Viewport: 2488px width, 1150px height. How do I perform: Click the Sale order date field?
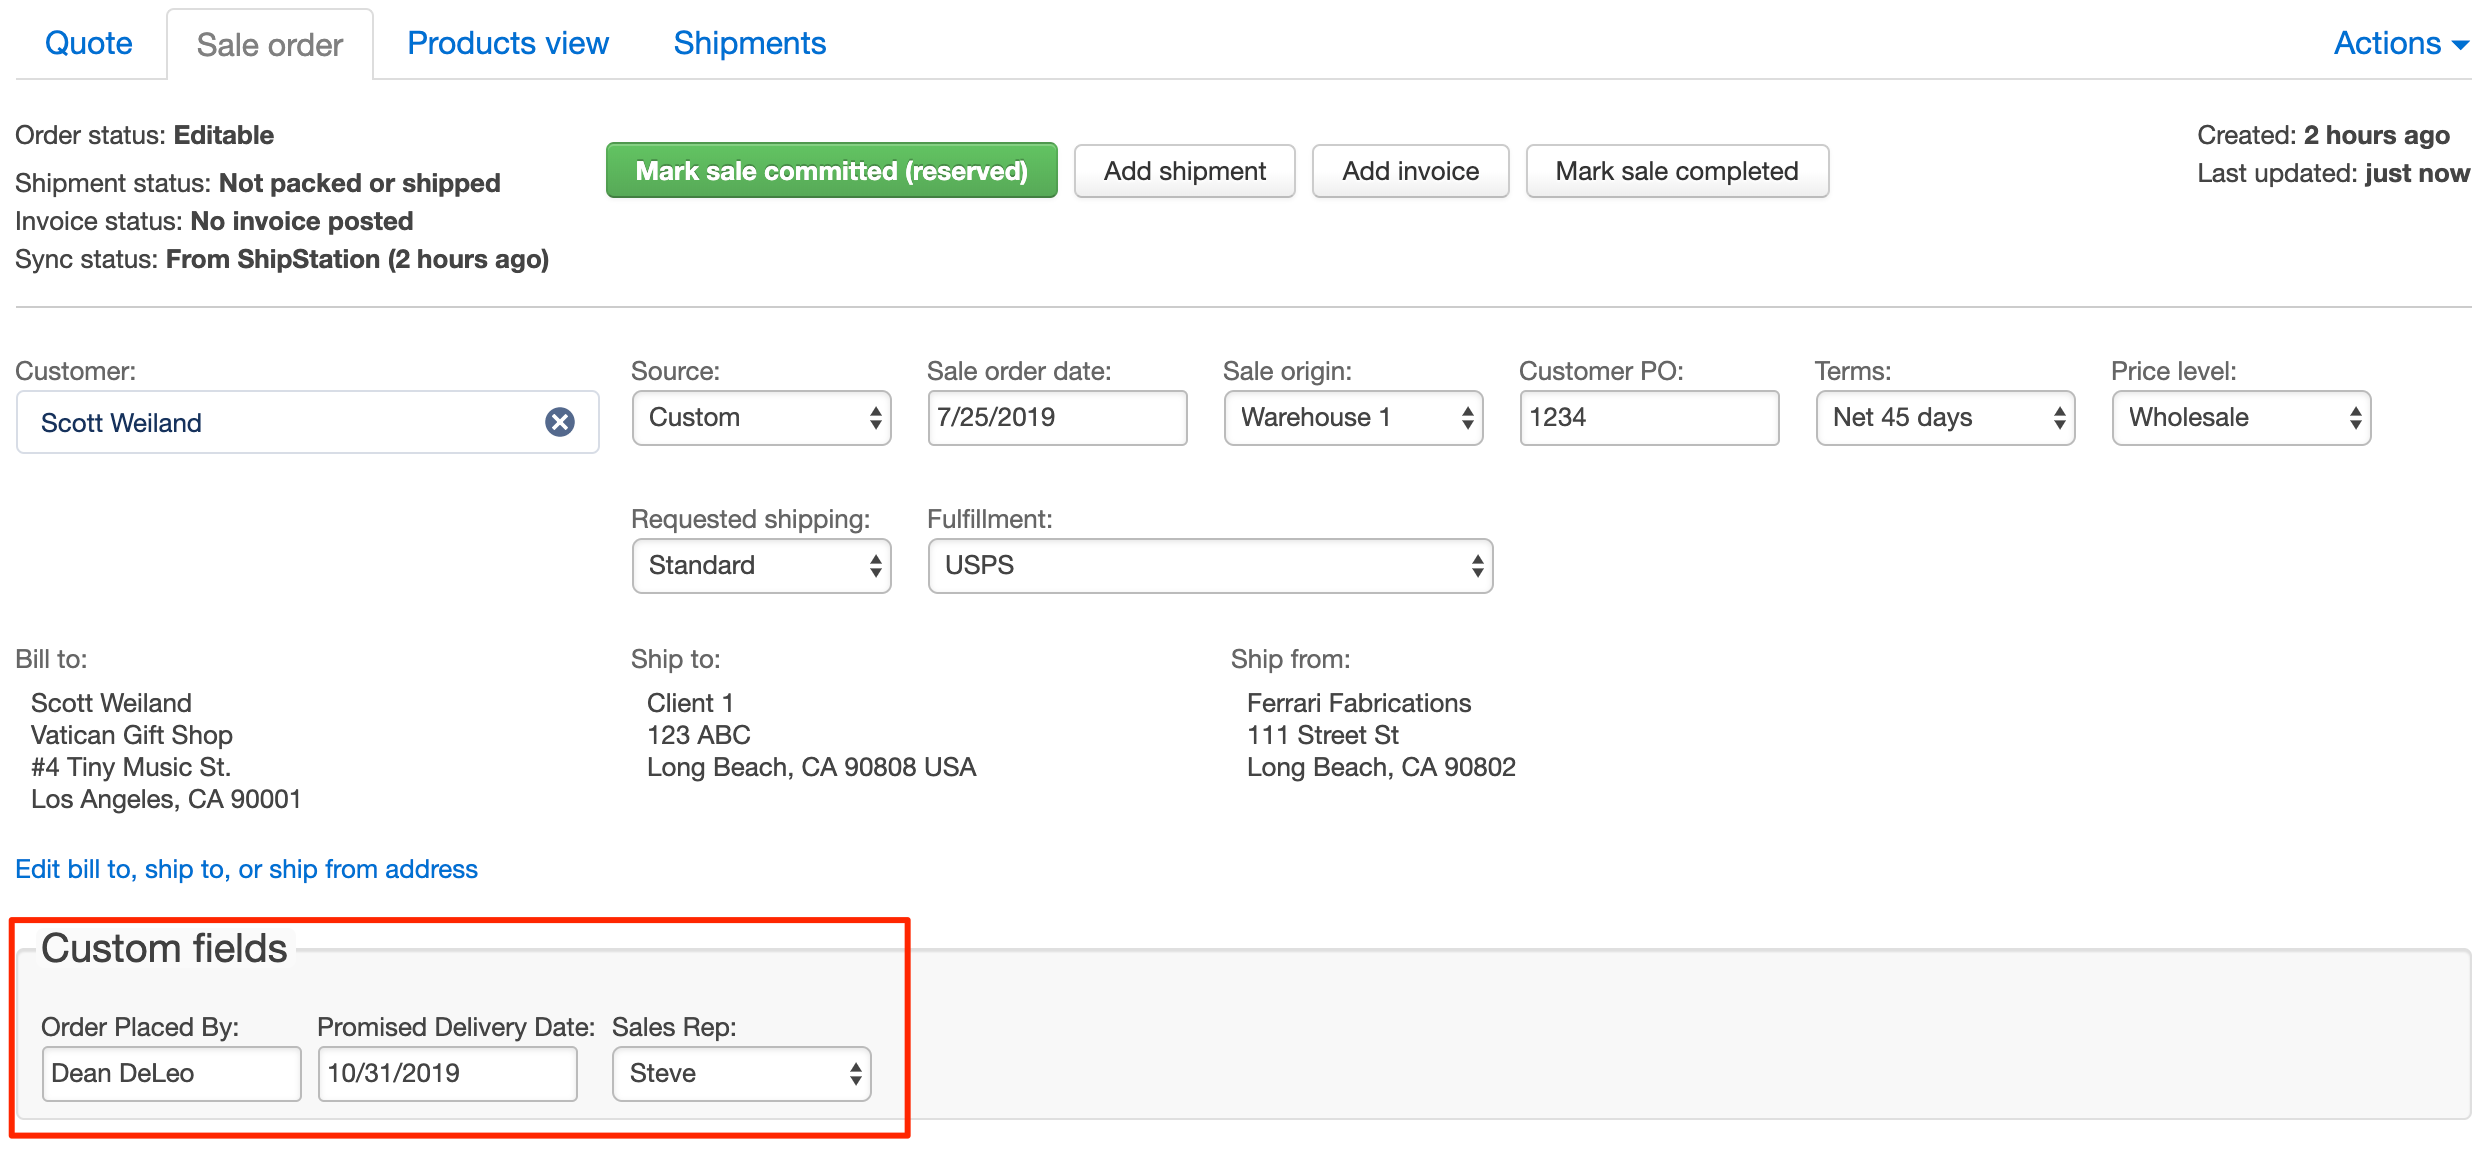point(1058,418)
